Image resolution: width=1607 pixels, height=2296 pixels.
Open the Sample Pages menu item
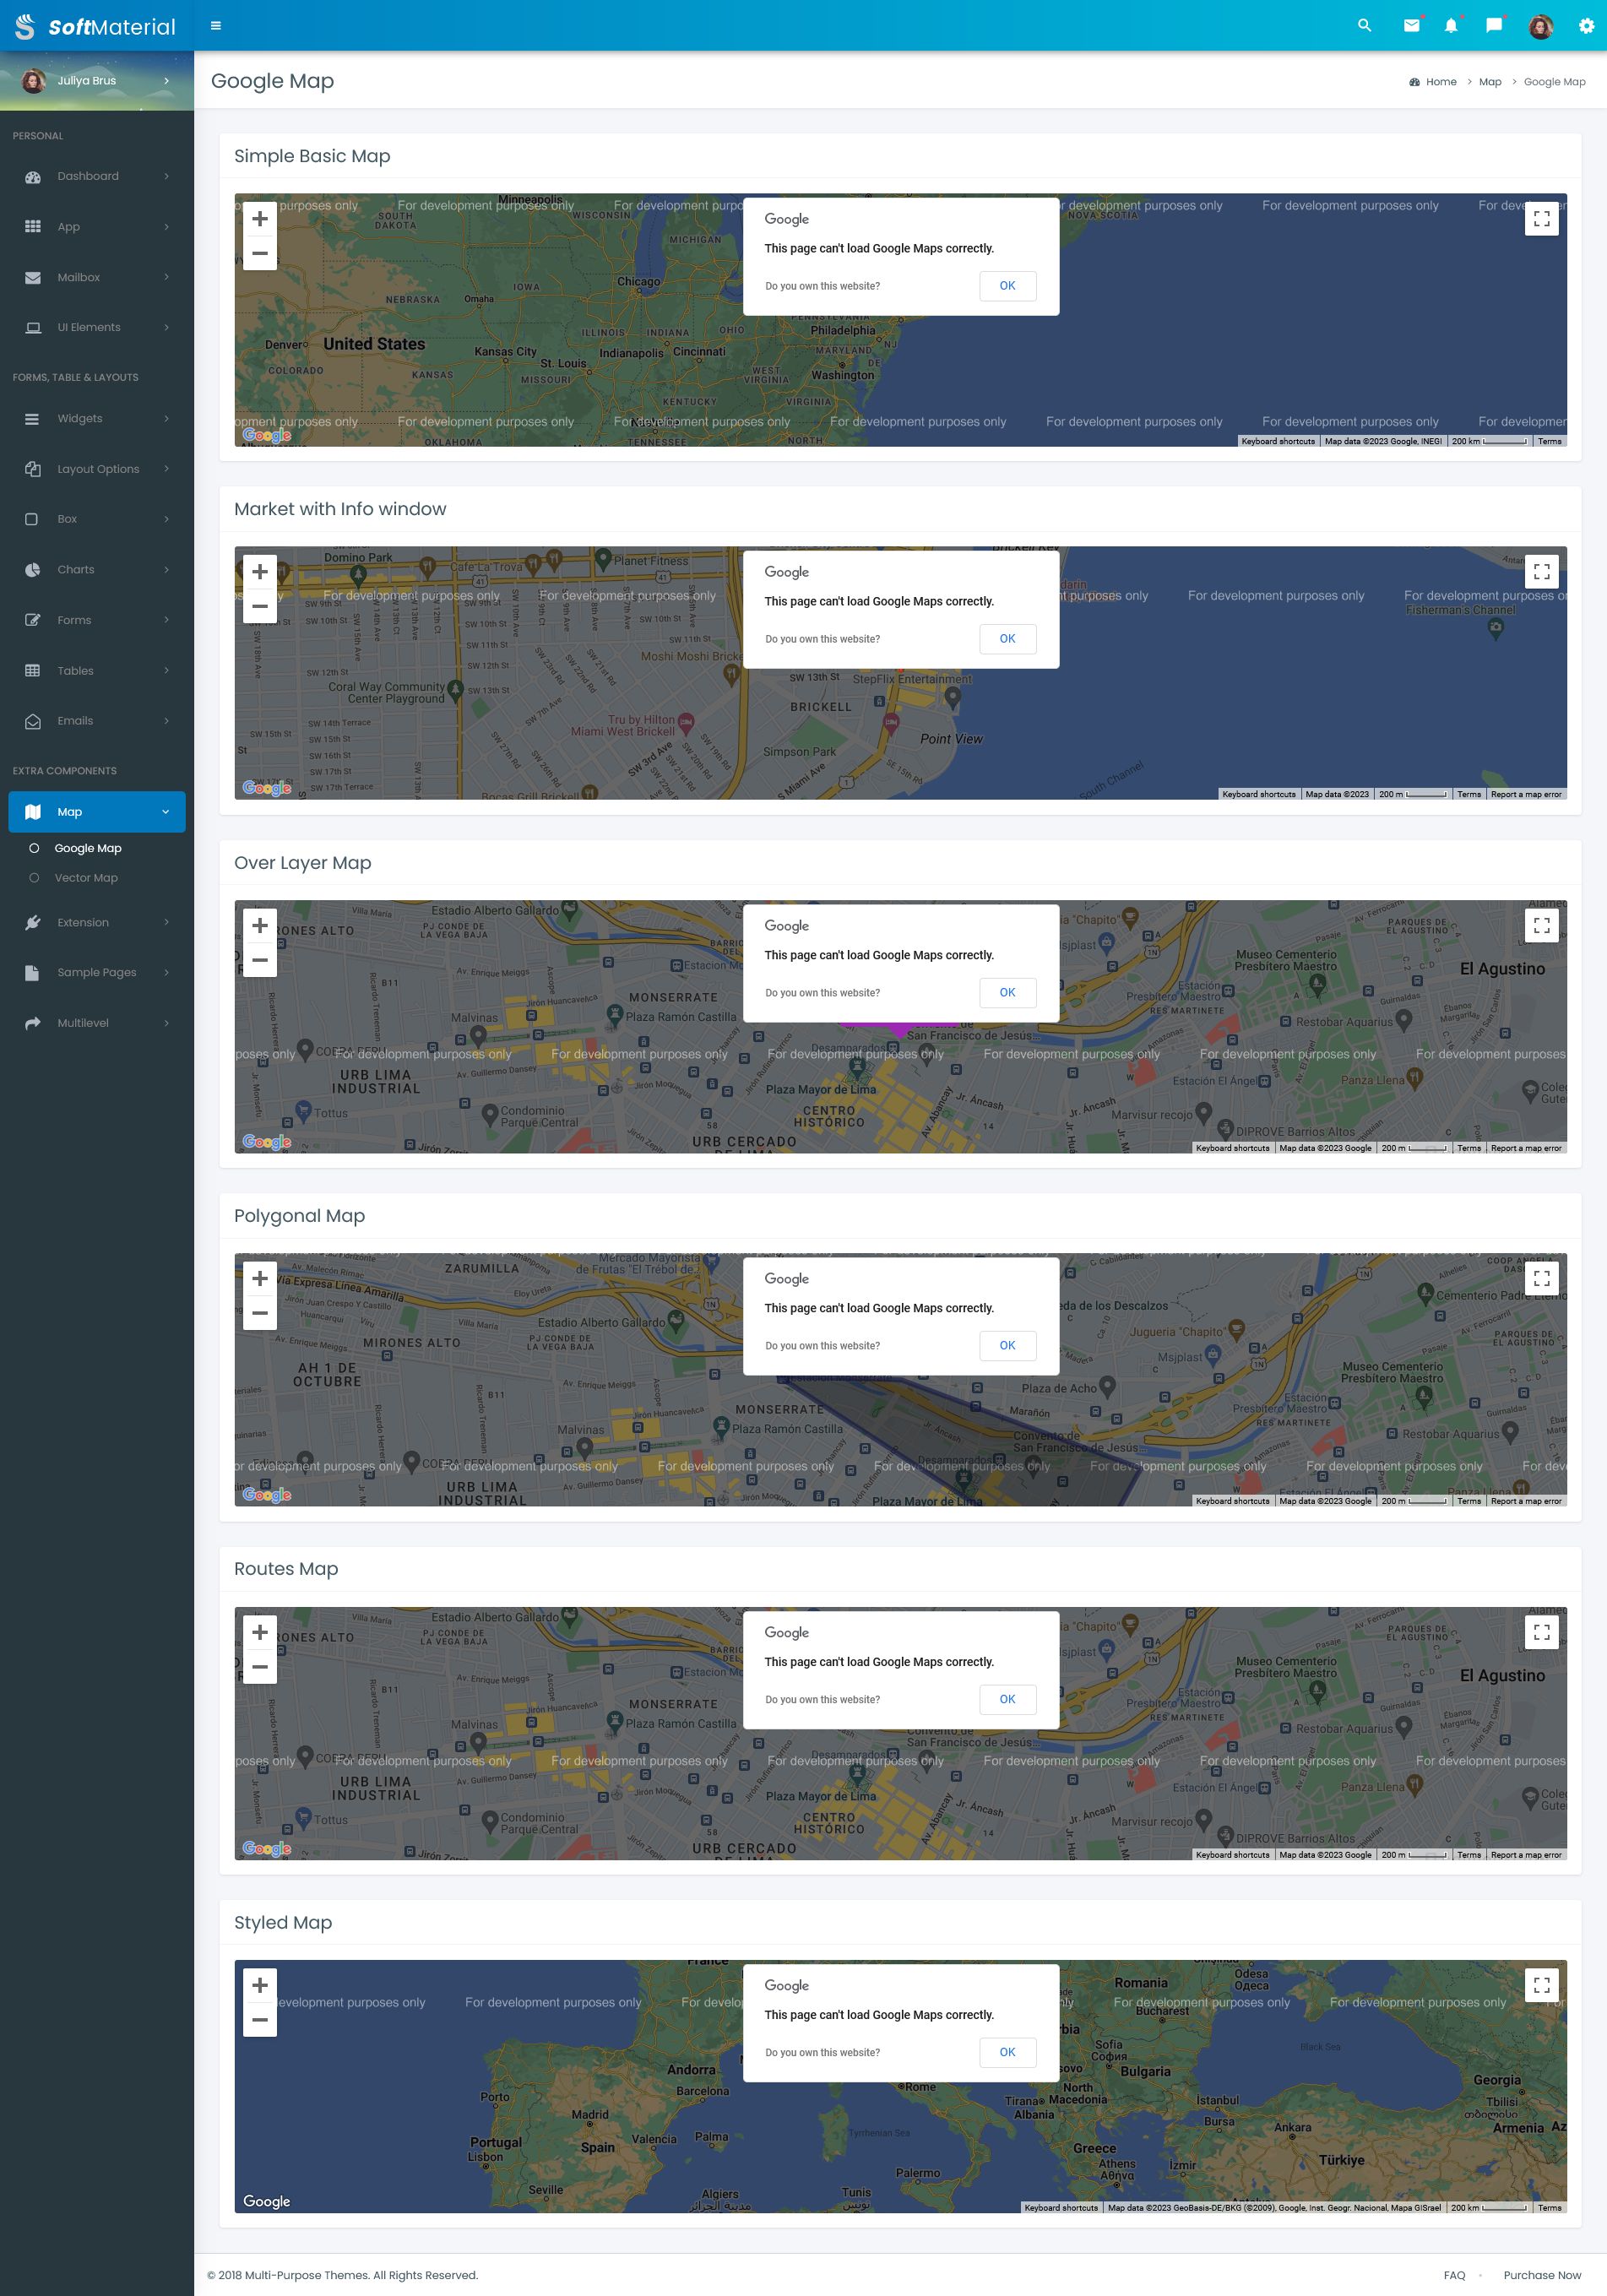tap(97, 973)
